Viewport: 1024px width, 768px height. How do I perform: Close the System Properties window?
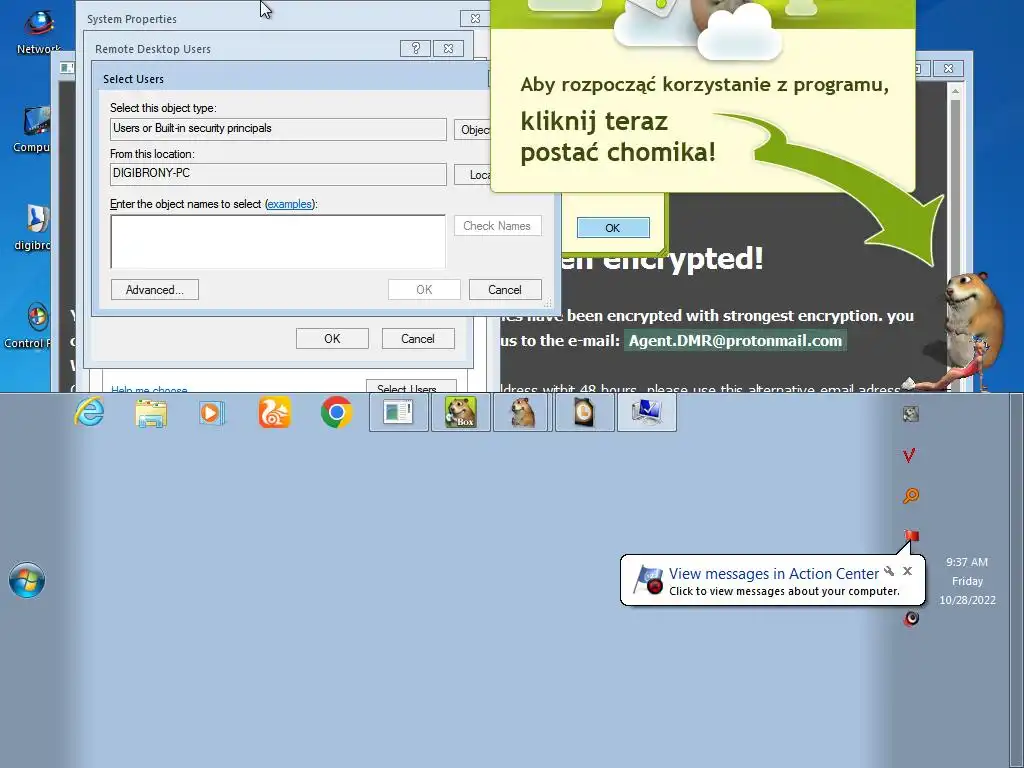click(475, 18)
